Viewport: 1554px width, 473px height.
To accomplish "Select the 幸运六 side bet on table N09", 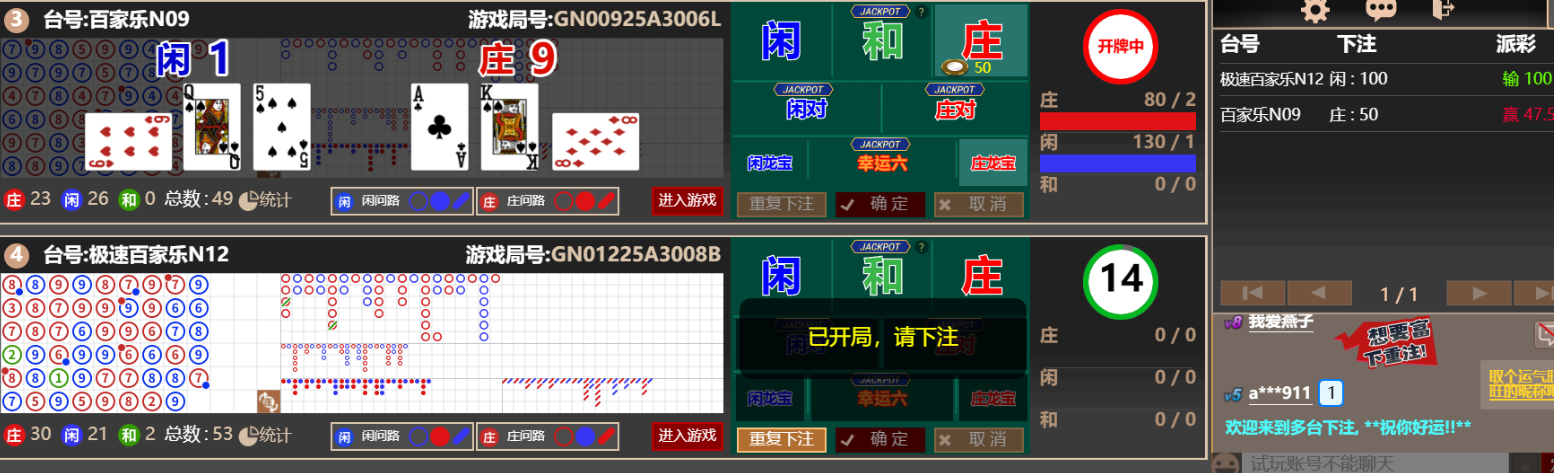I will click(x=880, y=162).
